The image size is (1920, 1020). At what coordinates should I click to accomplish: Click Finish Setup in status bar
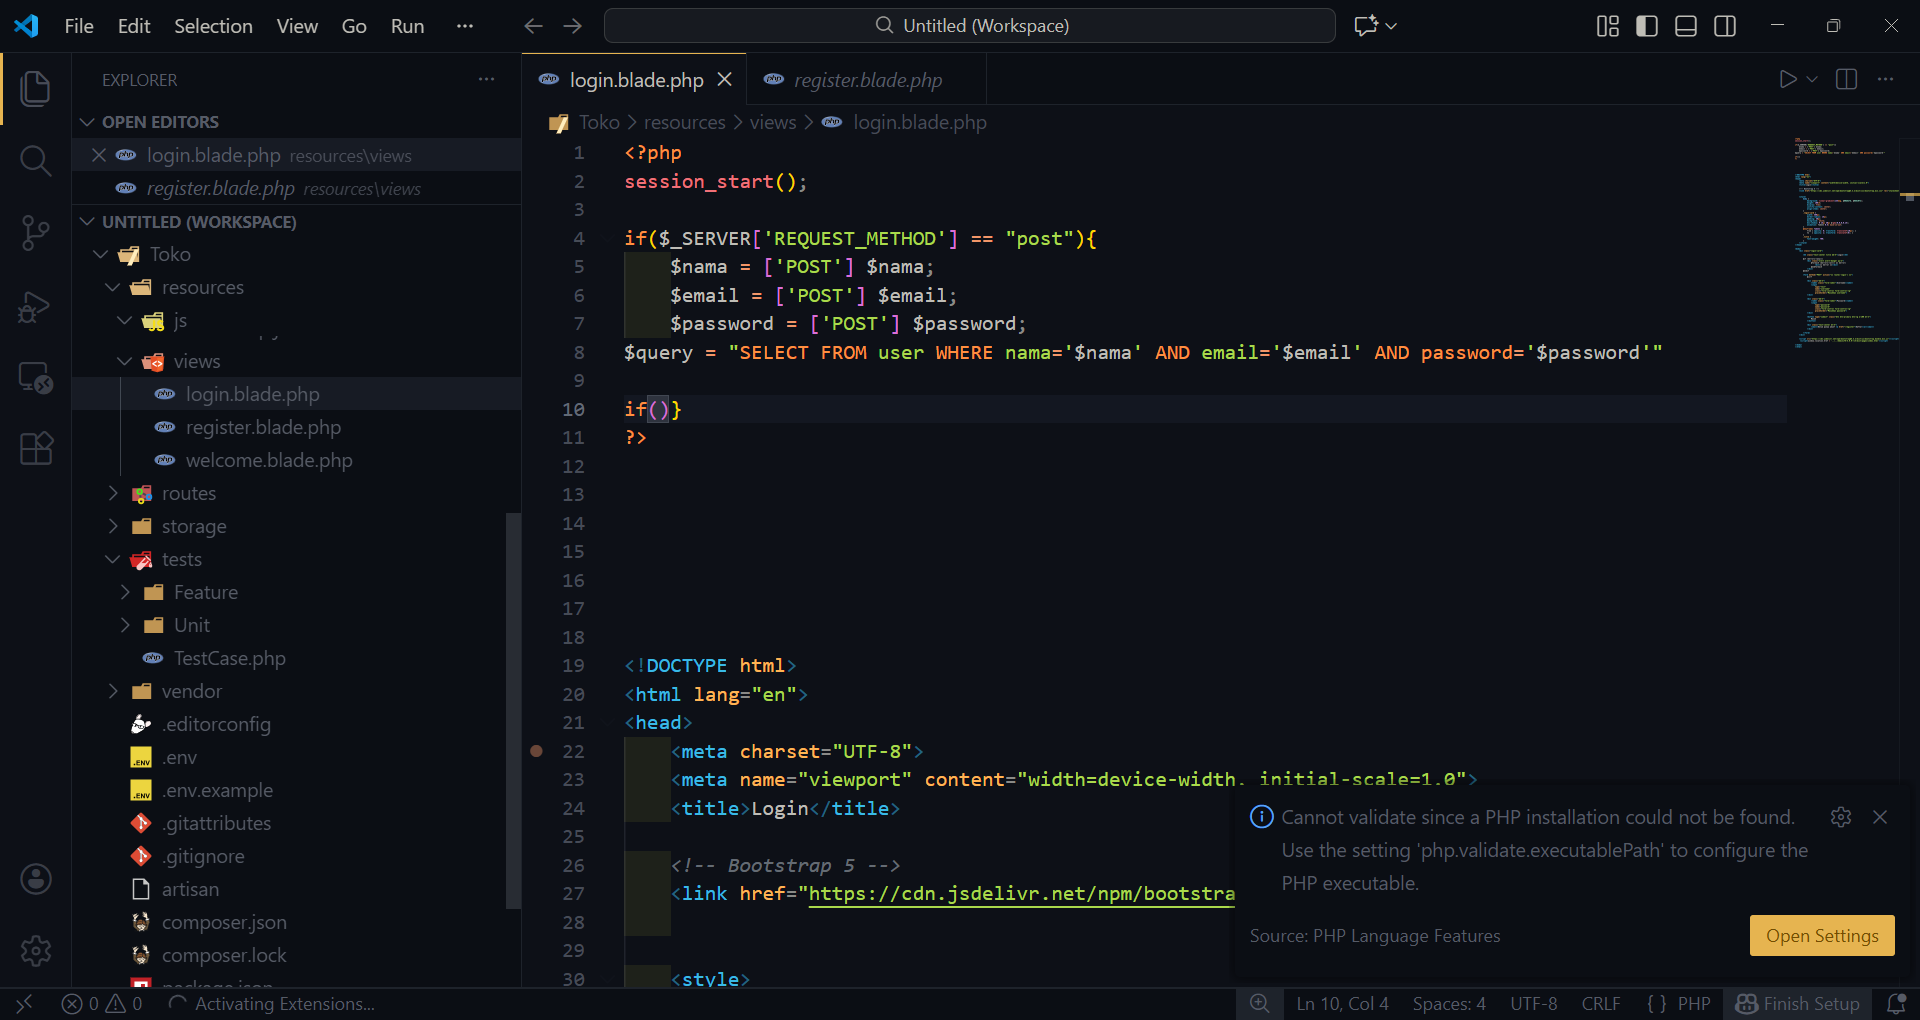coord(1797,1003)
